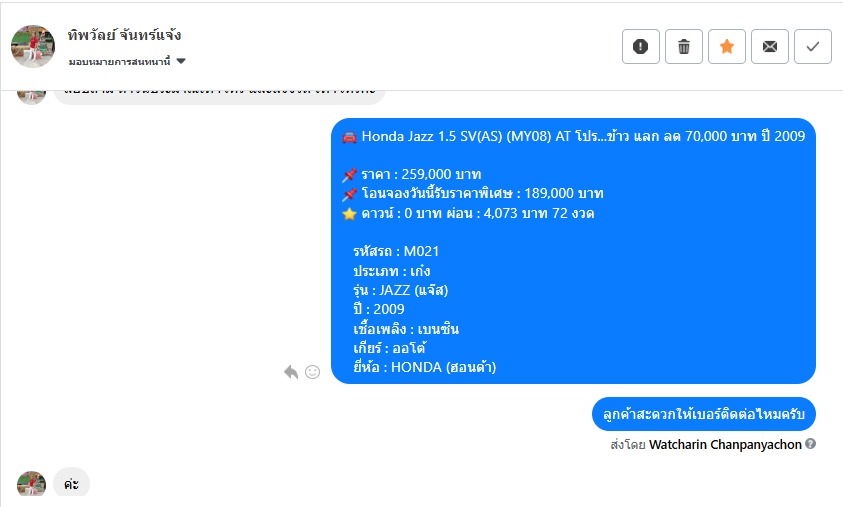Delete conversation using trash icon

[683, 47]
